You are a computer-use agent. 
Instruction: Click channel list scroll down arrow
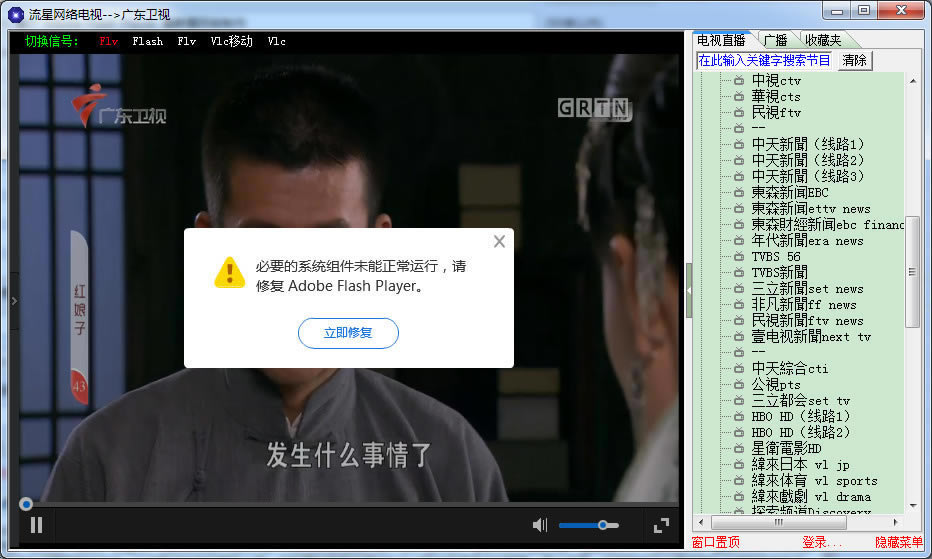click(913, 506)
